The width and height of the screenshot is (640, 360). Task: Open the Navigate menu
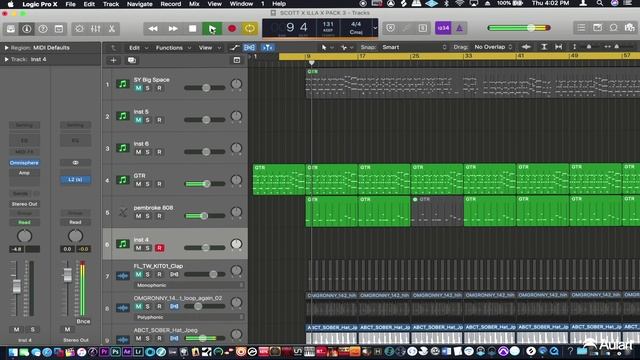point(139,4)
